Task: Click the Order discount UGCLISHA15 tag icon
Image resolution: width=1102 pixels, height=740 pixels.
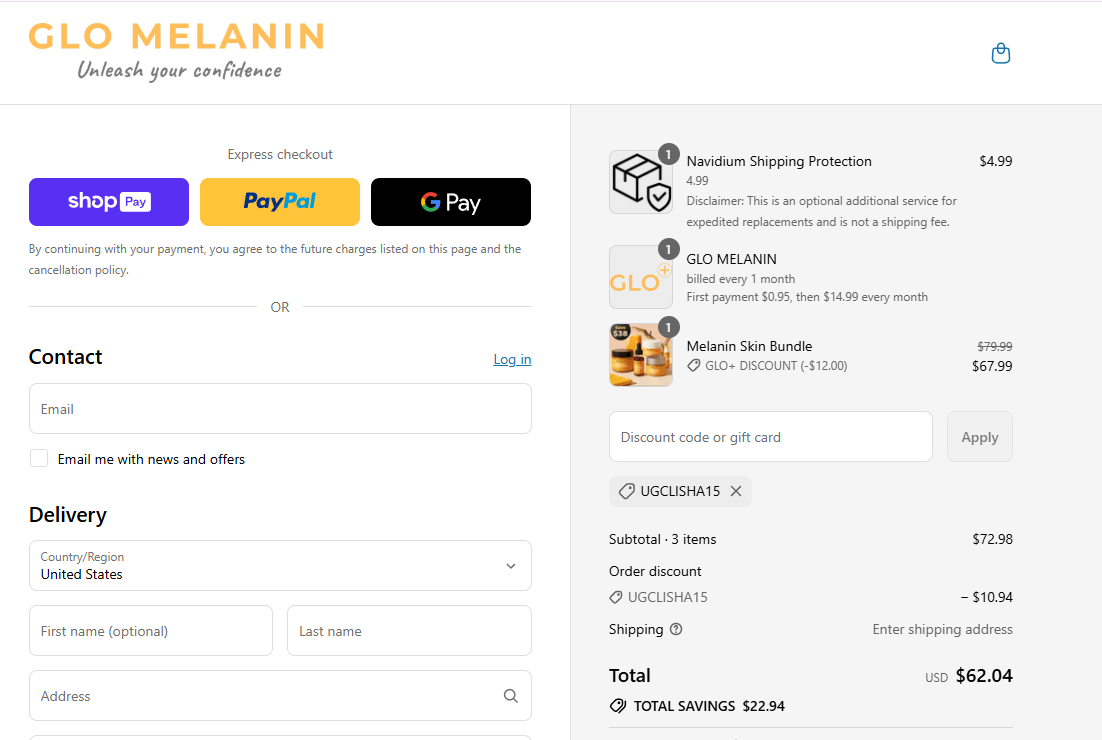Action: click(616, 597)
